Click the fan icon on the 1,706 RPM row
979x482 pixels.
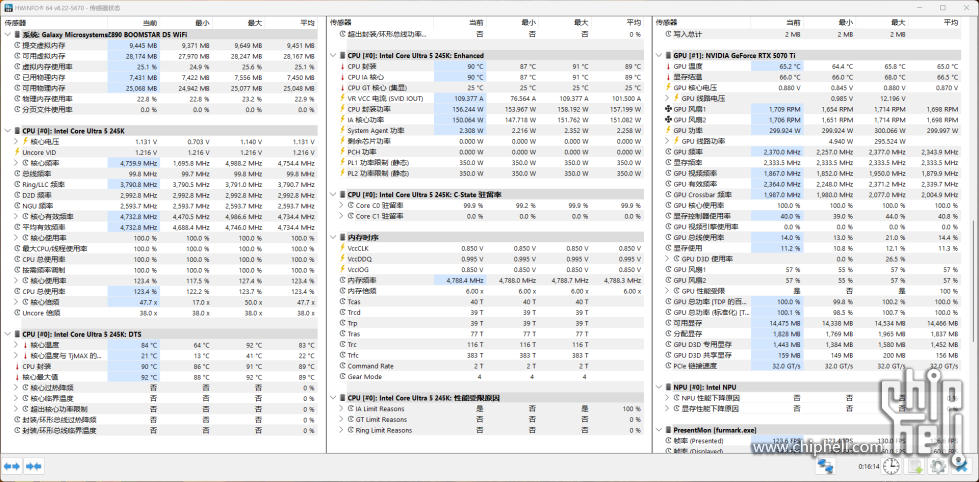(667, 120)
